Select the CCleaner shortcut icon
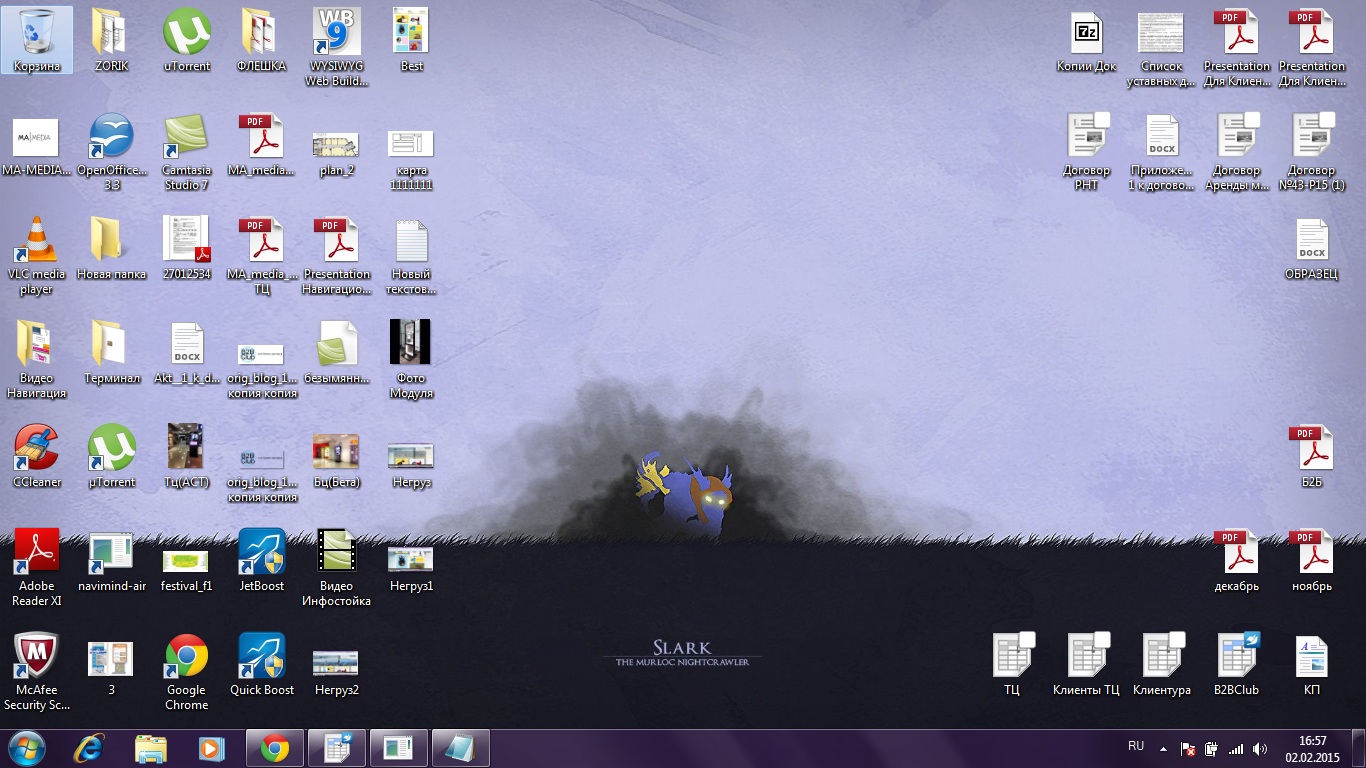The width and height of the screenshot is (1366, 768). [x=37, y=457]
